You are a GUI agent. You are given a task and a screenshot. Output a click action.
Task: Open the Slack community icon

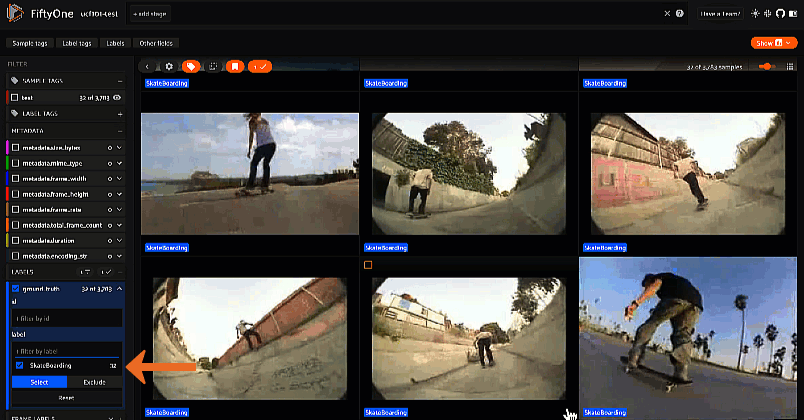point(768,14)
